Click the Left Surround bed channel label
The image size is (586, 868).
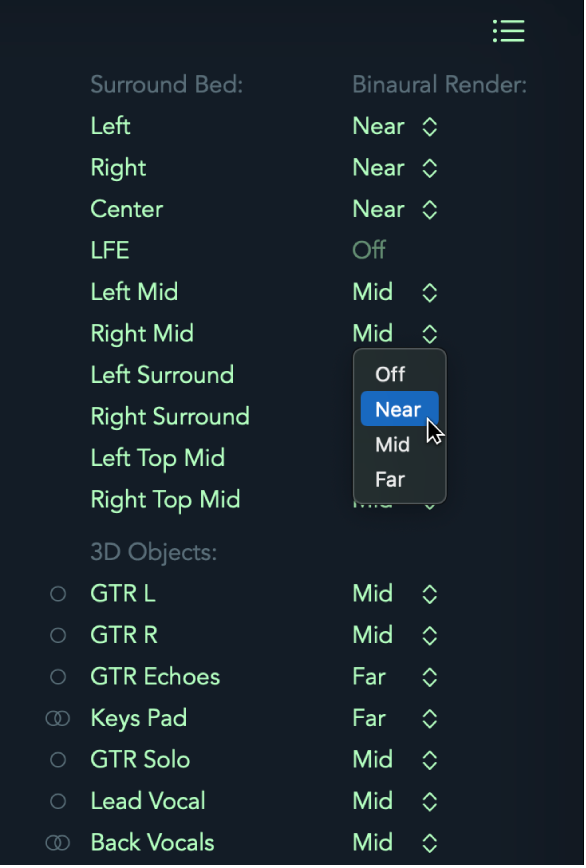tap(162, 375)
